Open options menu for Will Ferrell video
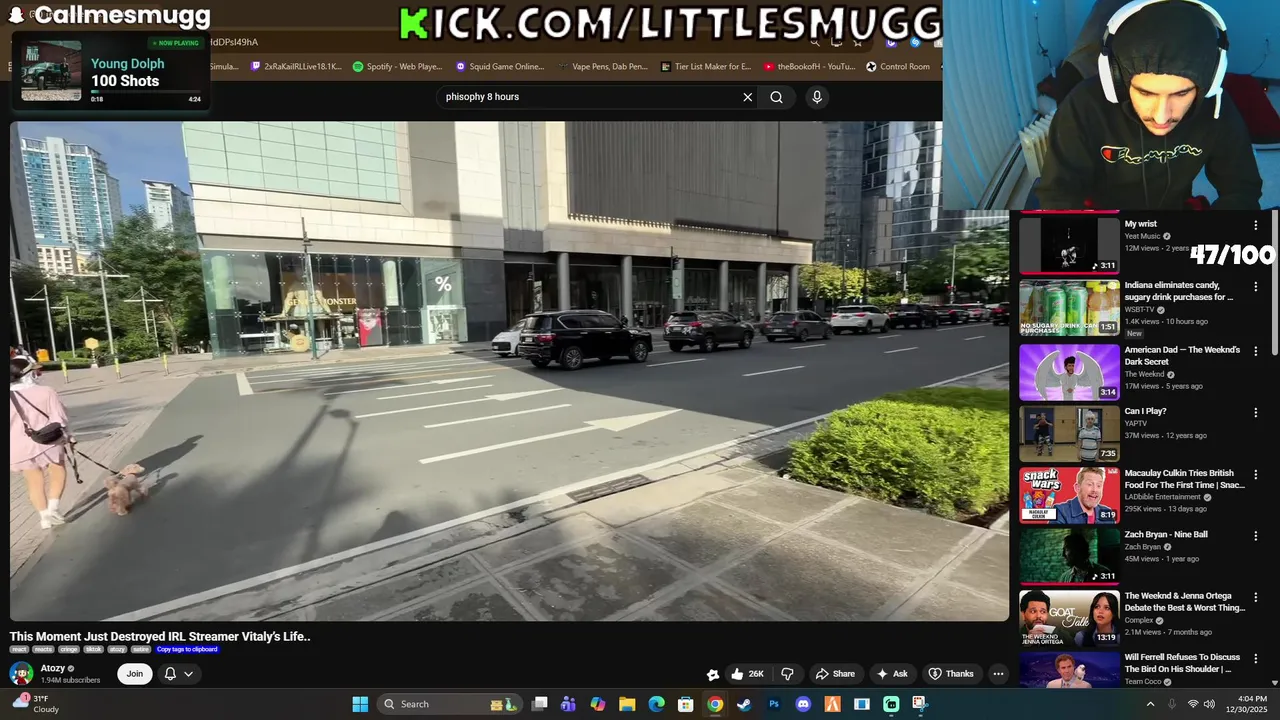Screen dimensions: 1280x720 pyautogui.click(x=1256, y=659)
